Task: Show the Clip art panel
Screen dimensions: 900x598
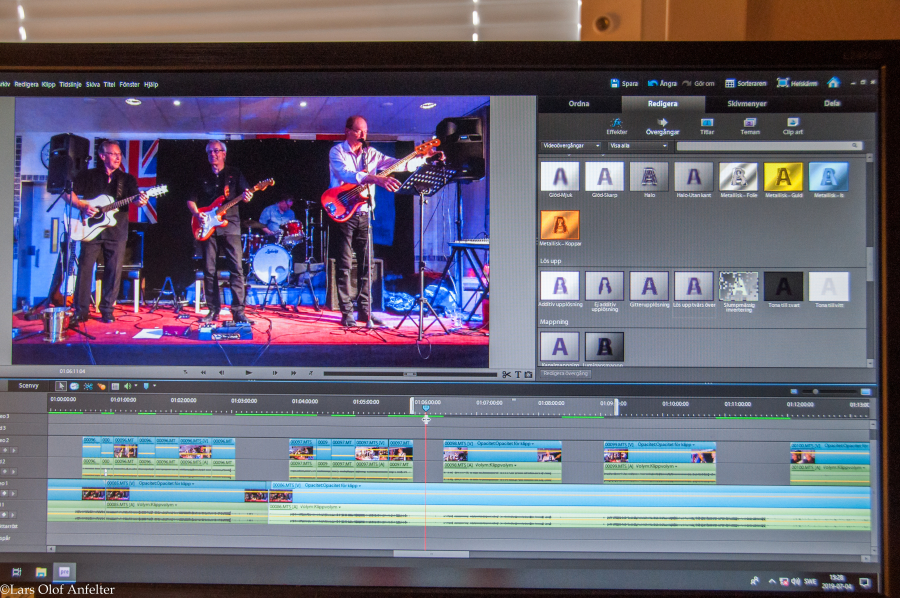Action: pos(793,126)
